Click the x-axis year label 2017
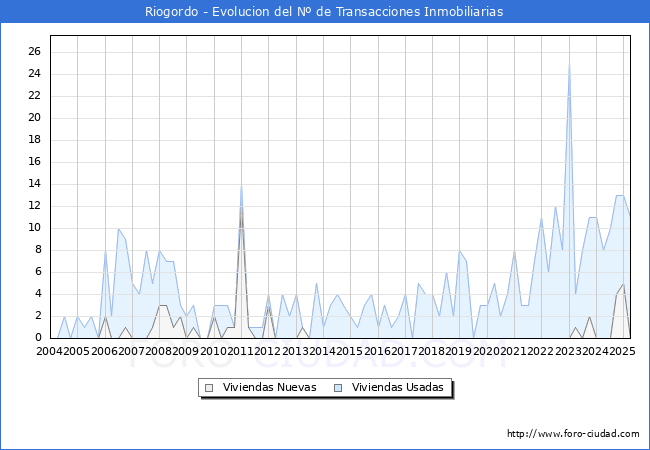This screenshot has width=650, height=450. (x=405, y=351)
